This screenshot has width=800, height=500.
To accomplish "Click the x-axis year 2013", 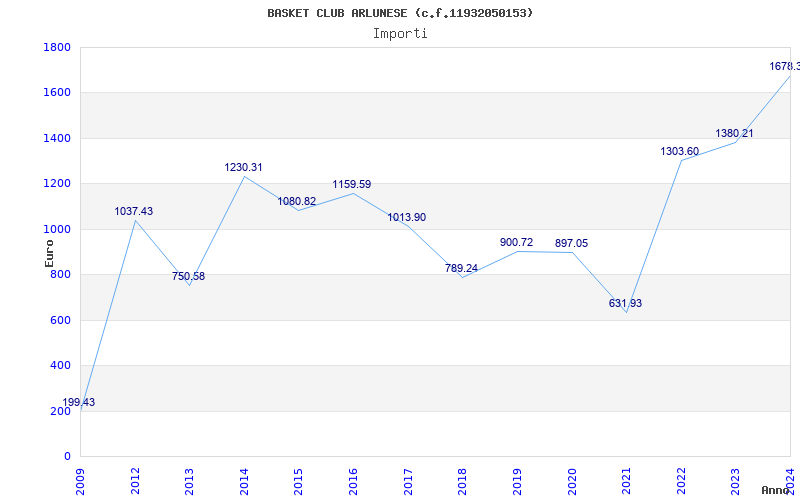I will (x=190, y=482).
